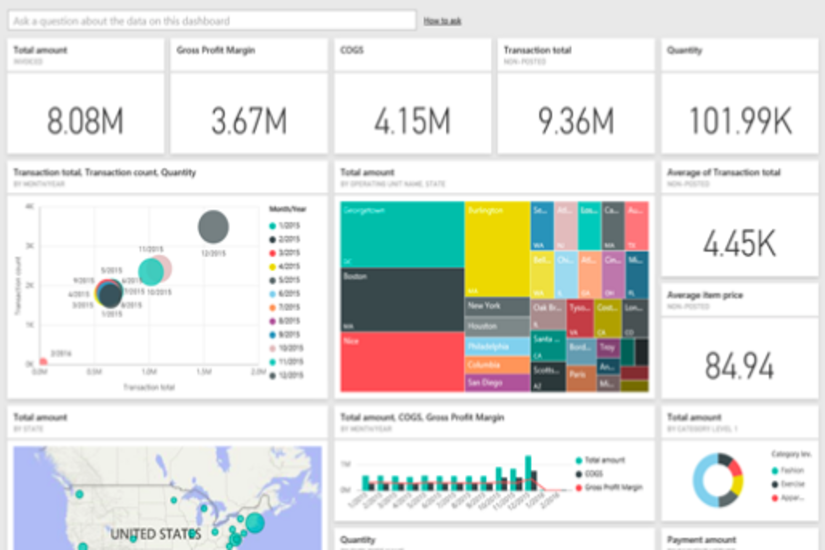Select the Gross Profit Margin 3.67M tile
Viewport: 825px width, 550px height.
pyautogui.click(x=249, y=96)
